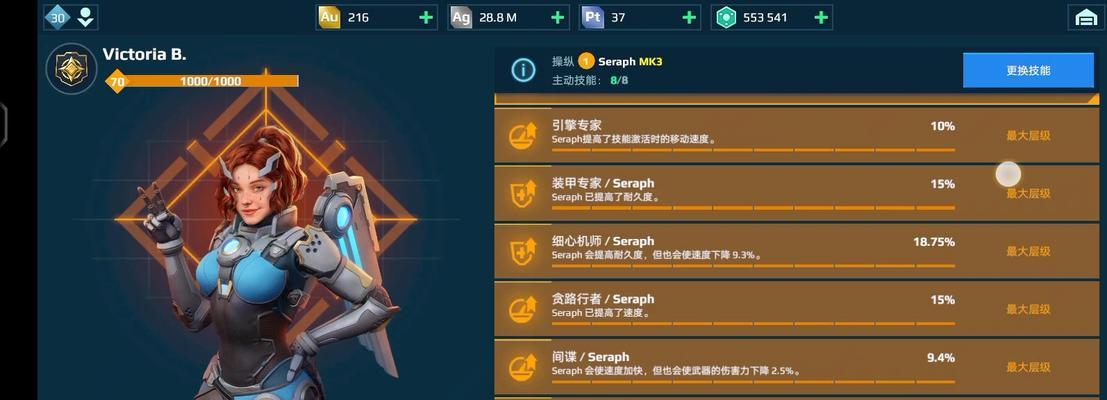
Task: Add gold with Au plus icon
Action: coord(426,18)
